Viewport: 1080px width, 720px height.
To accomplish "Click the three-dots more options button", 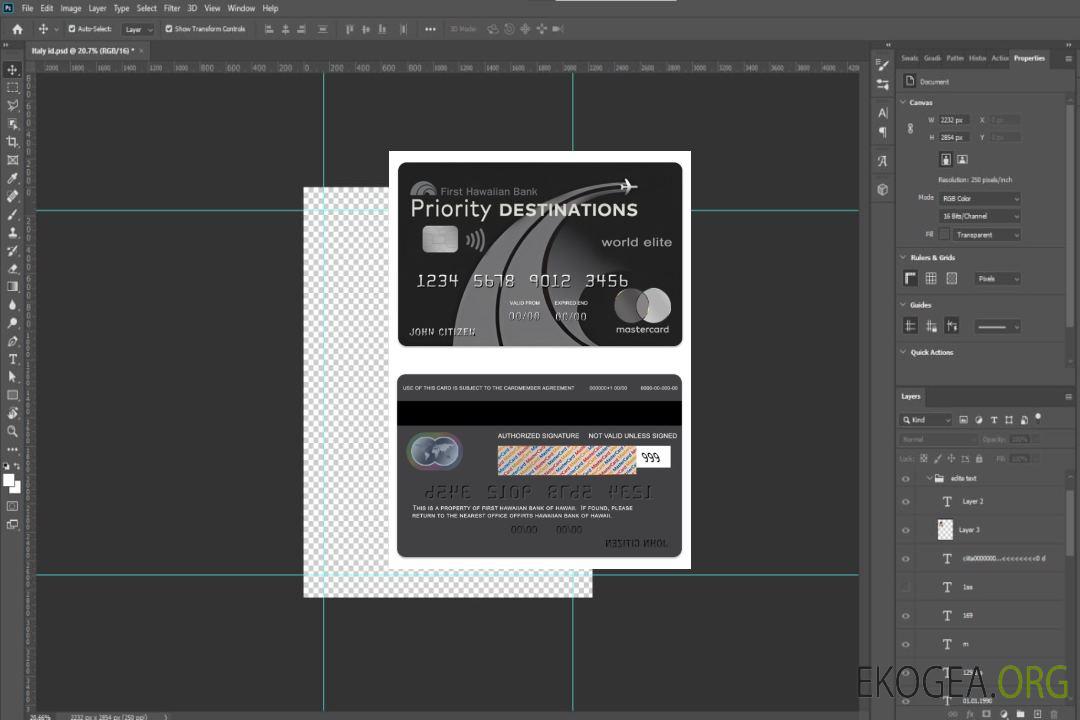I will click(430, 29).
